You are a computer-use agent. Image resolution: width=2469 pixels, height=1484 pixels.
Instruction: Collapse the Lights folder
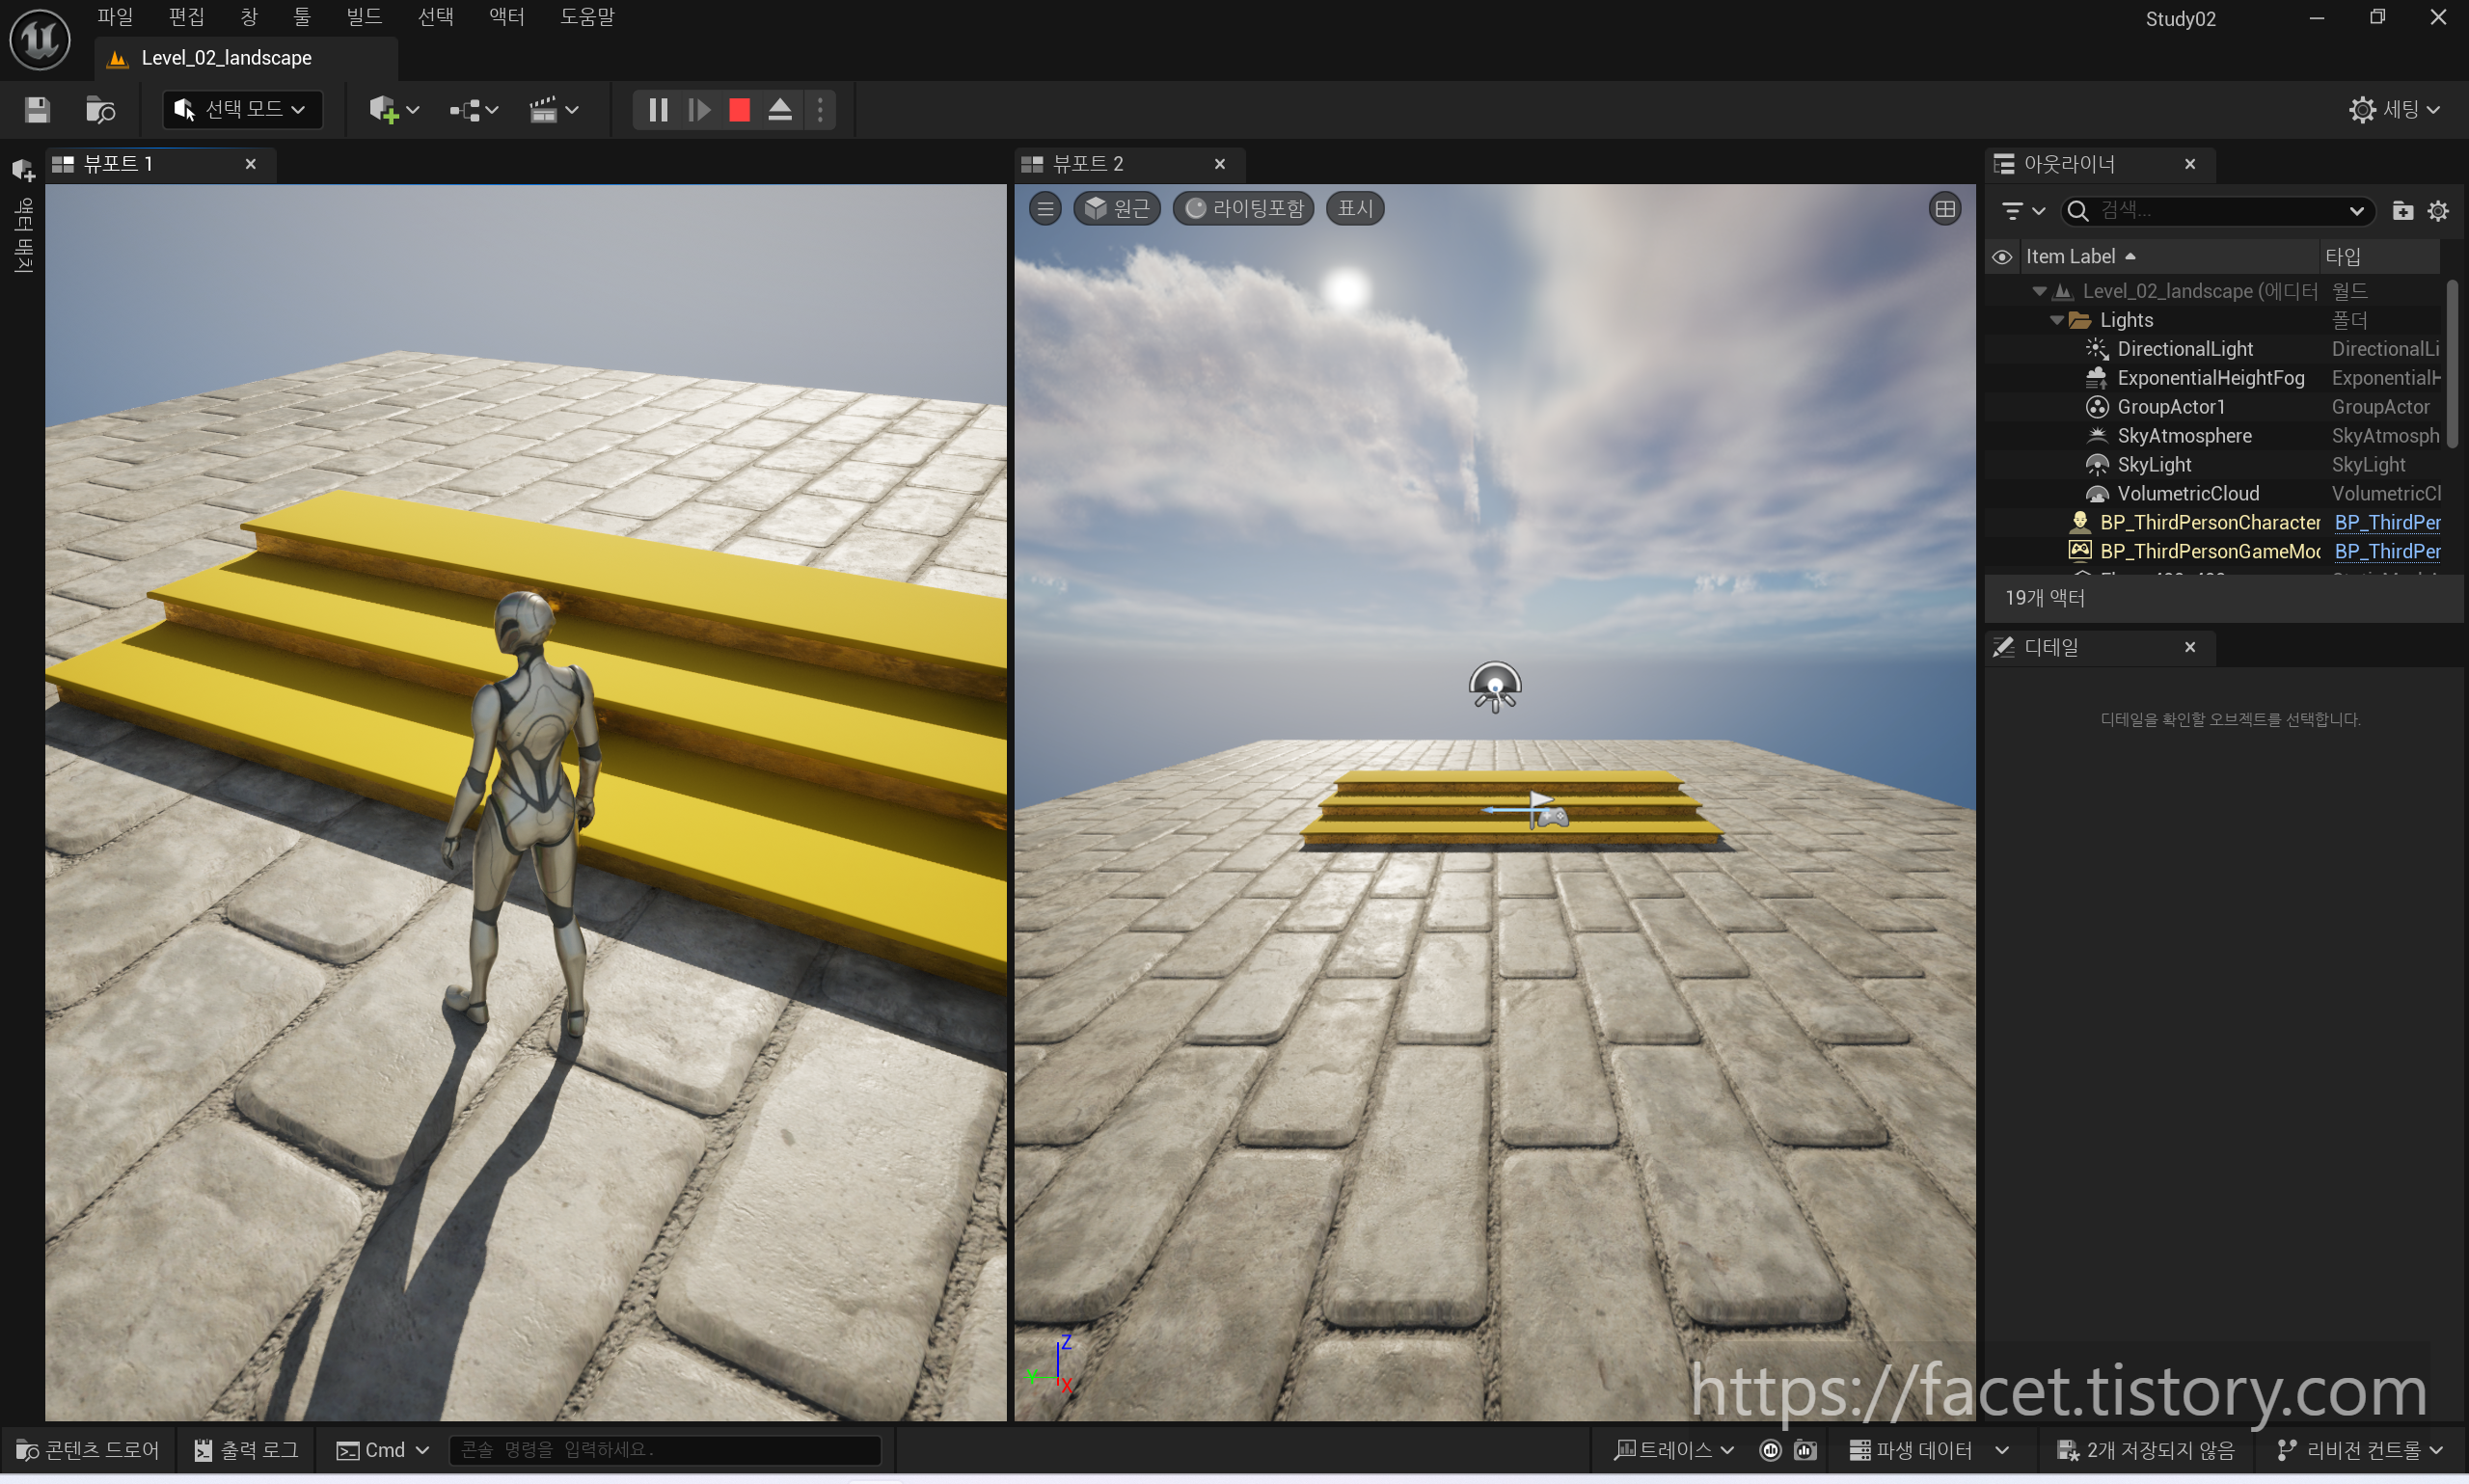point(2056,321)
